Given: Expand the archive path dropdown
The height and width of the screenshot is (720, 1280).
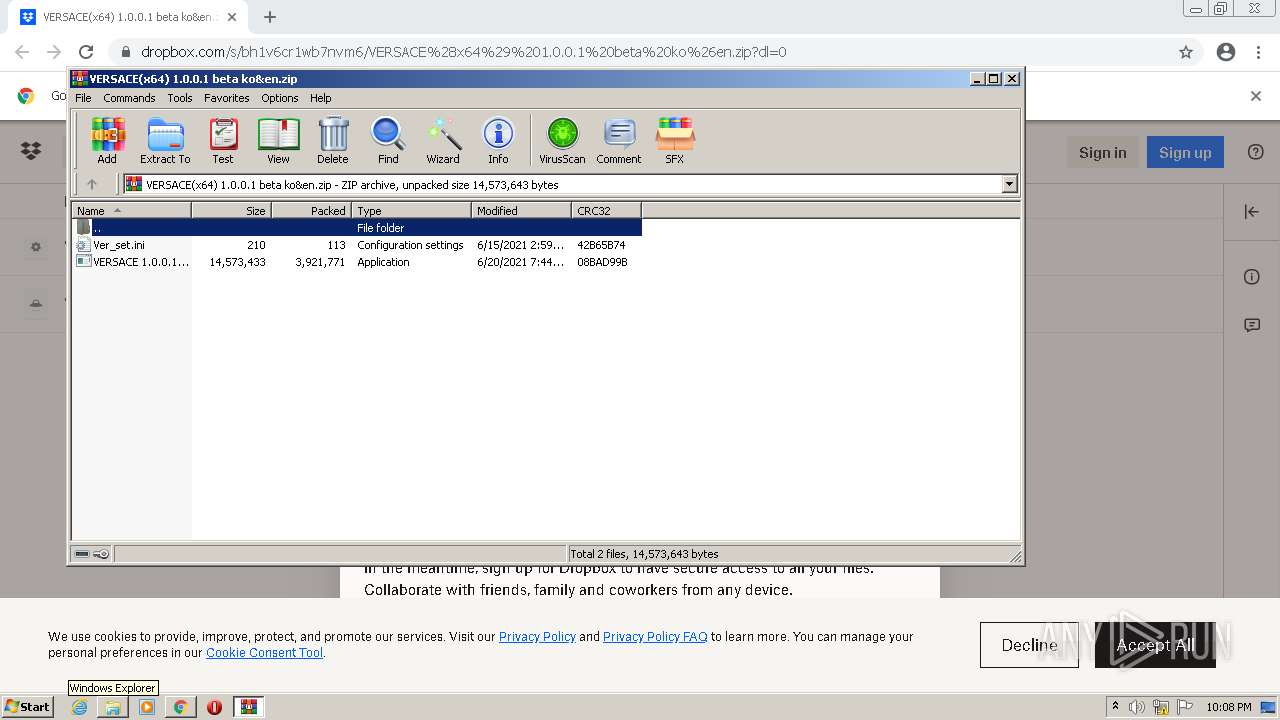Looking at the screenshot, I should coord(1009,184).
